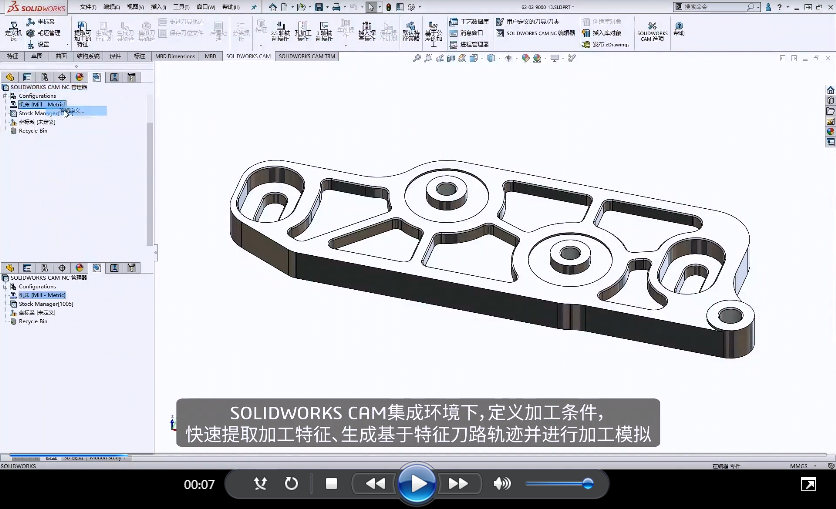This screenshot has height=509, width=836.
Task: Click the Define Machine icon
Action: [x=13, y=31]
